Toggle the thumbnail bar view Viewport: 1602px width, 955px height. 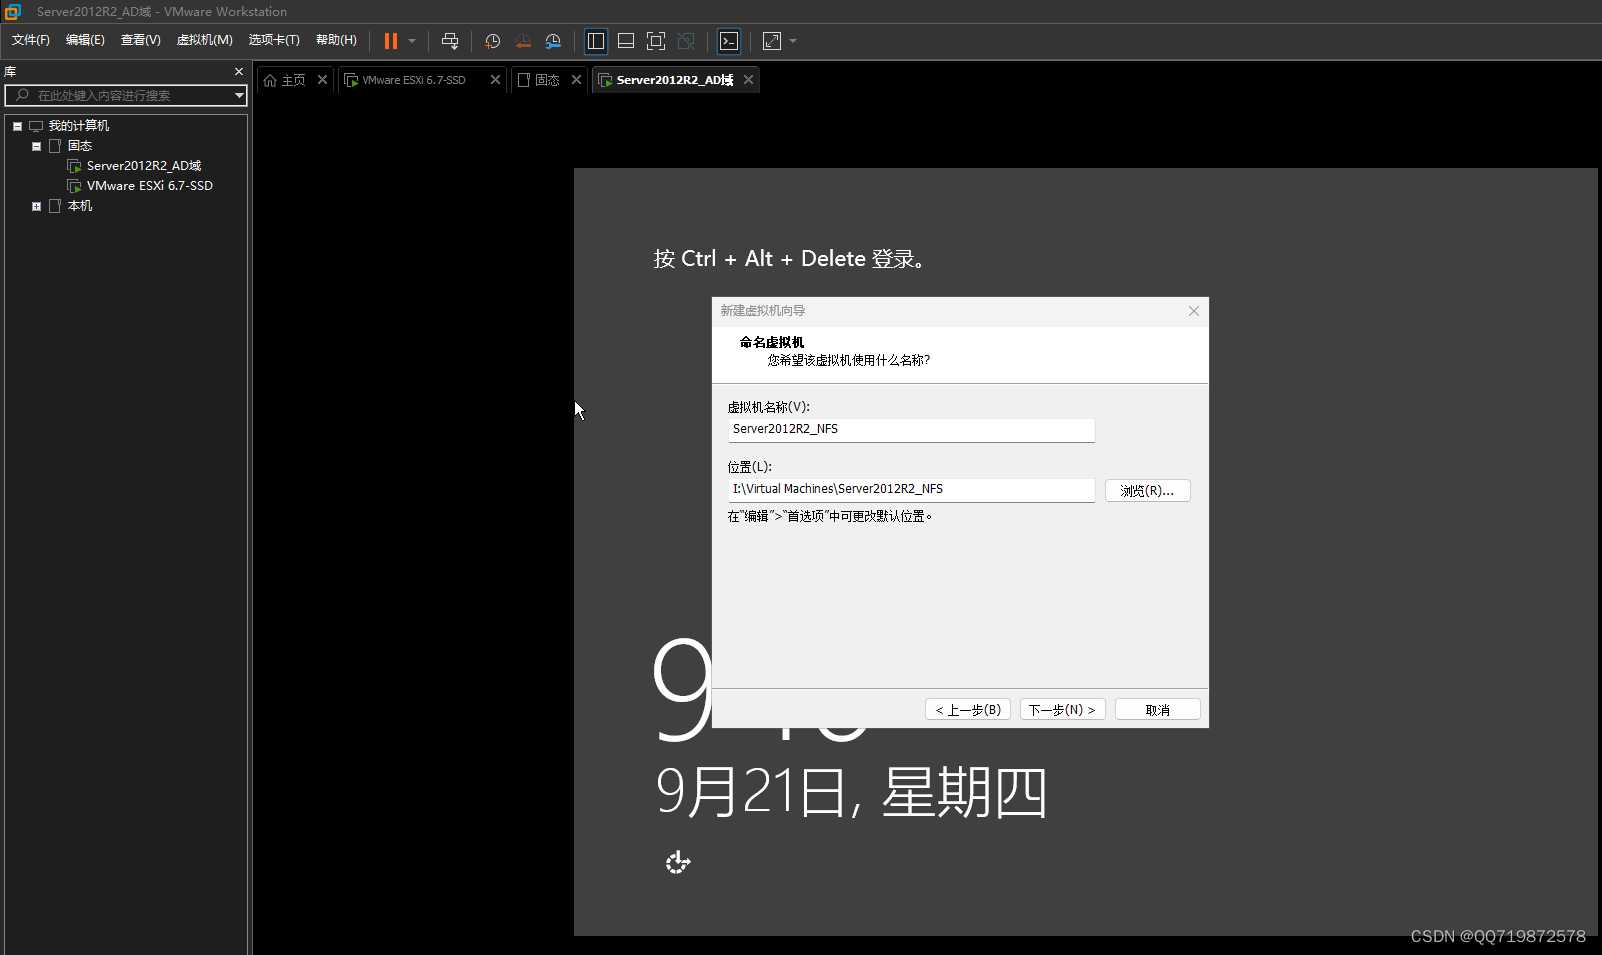(626, 41)
